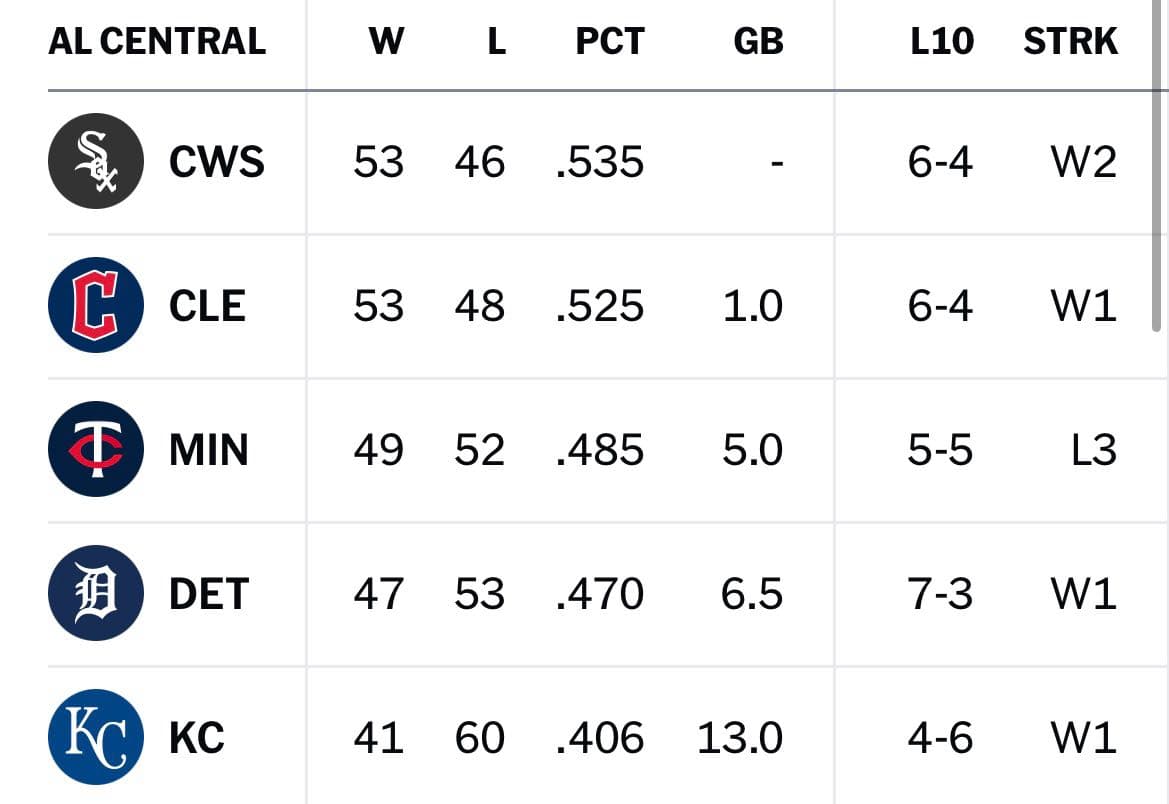Open the Minnesota Twins logo
The image size is (1169, 804).
click(96, 449)
